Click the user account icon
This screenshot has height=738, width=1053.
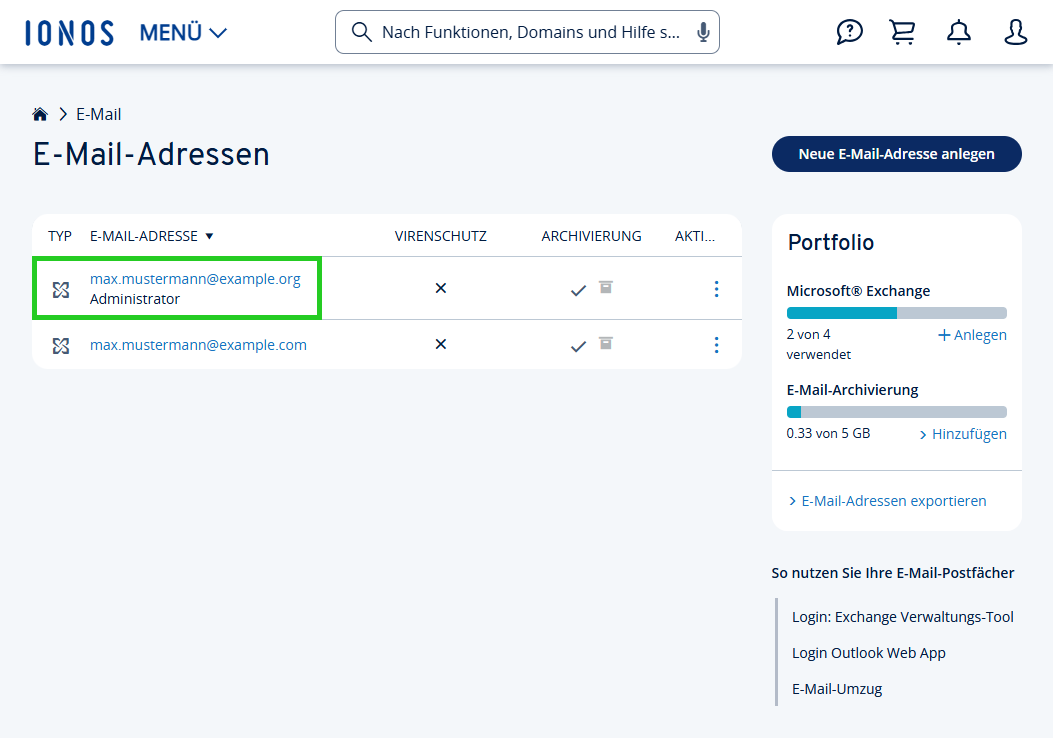[1015, 32]
